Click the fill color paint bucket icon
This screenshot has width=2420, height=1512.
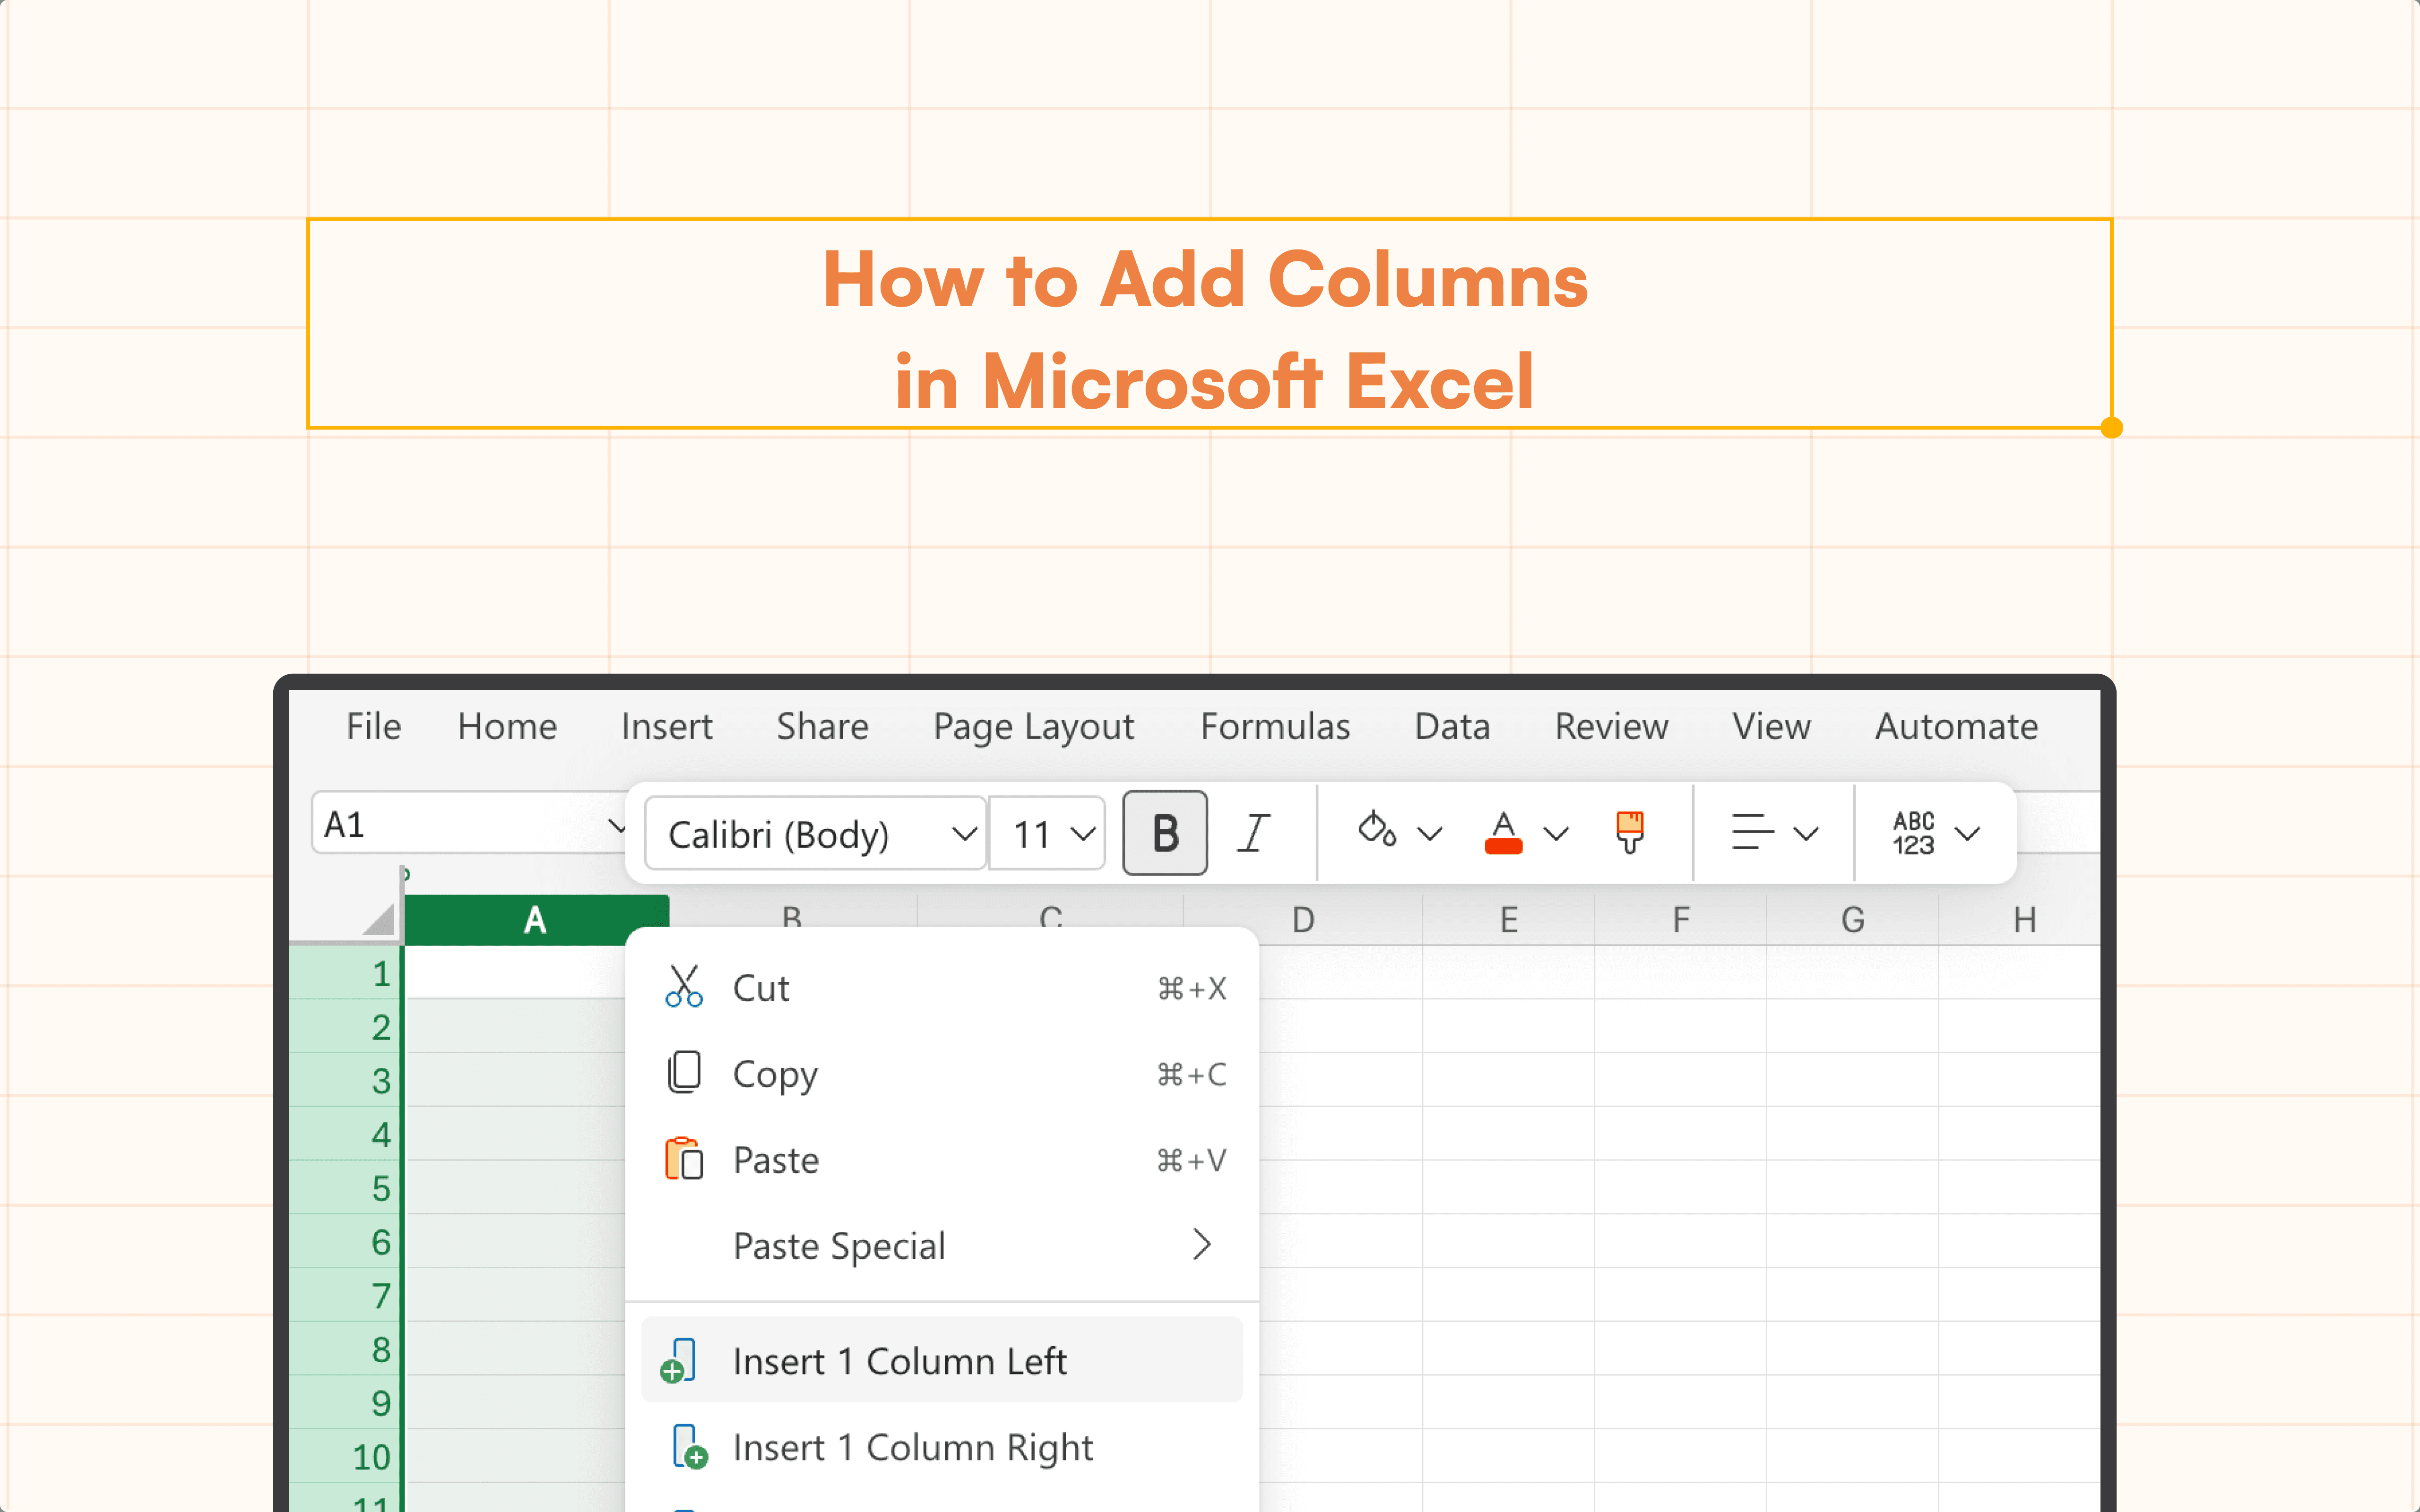tap(1376, 830)
